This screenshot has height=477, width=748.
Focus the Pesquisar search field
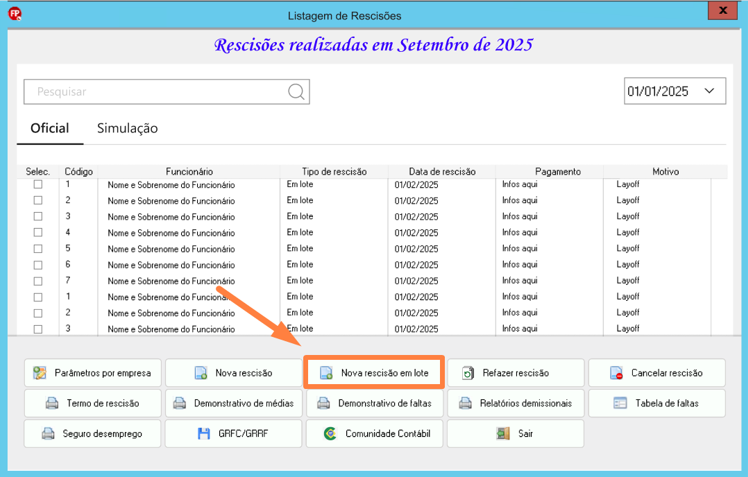tap(166, 92)
